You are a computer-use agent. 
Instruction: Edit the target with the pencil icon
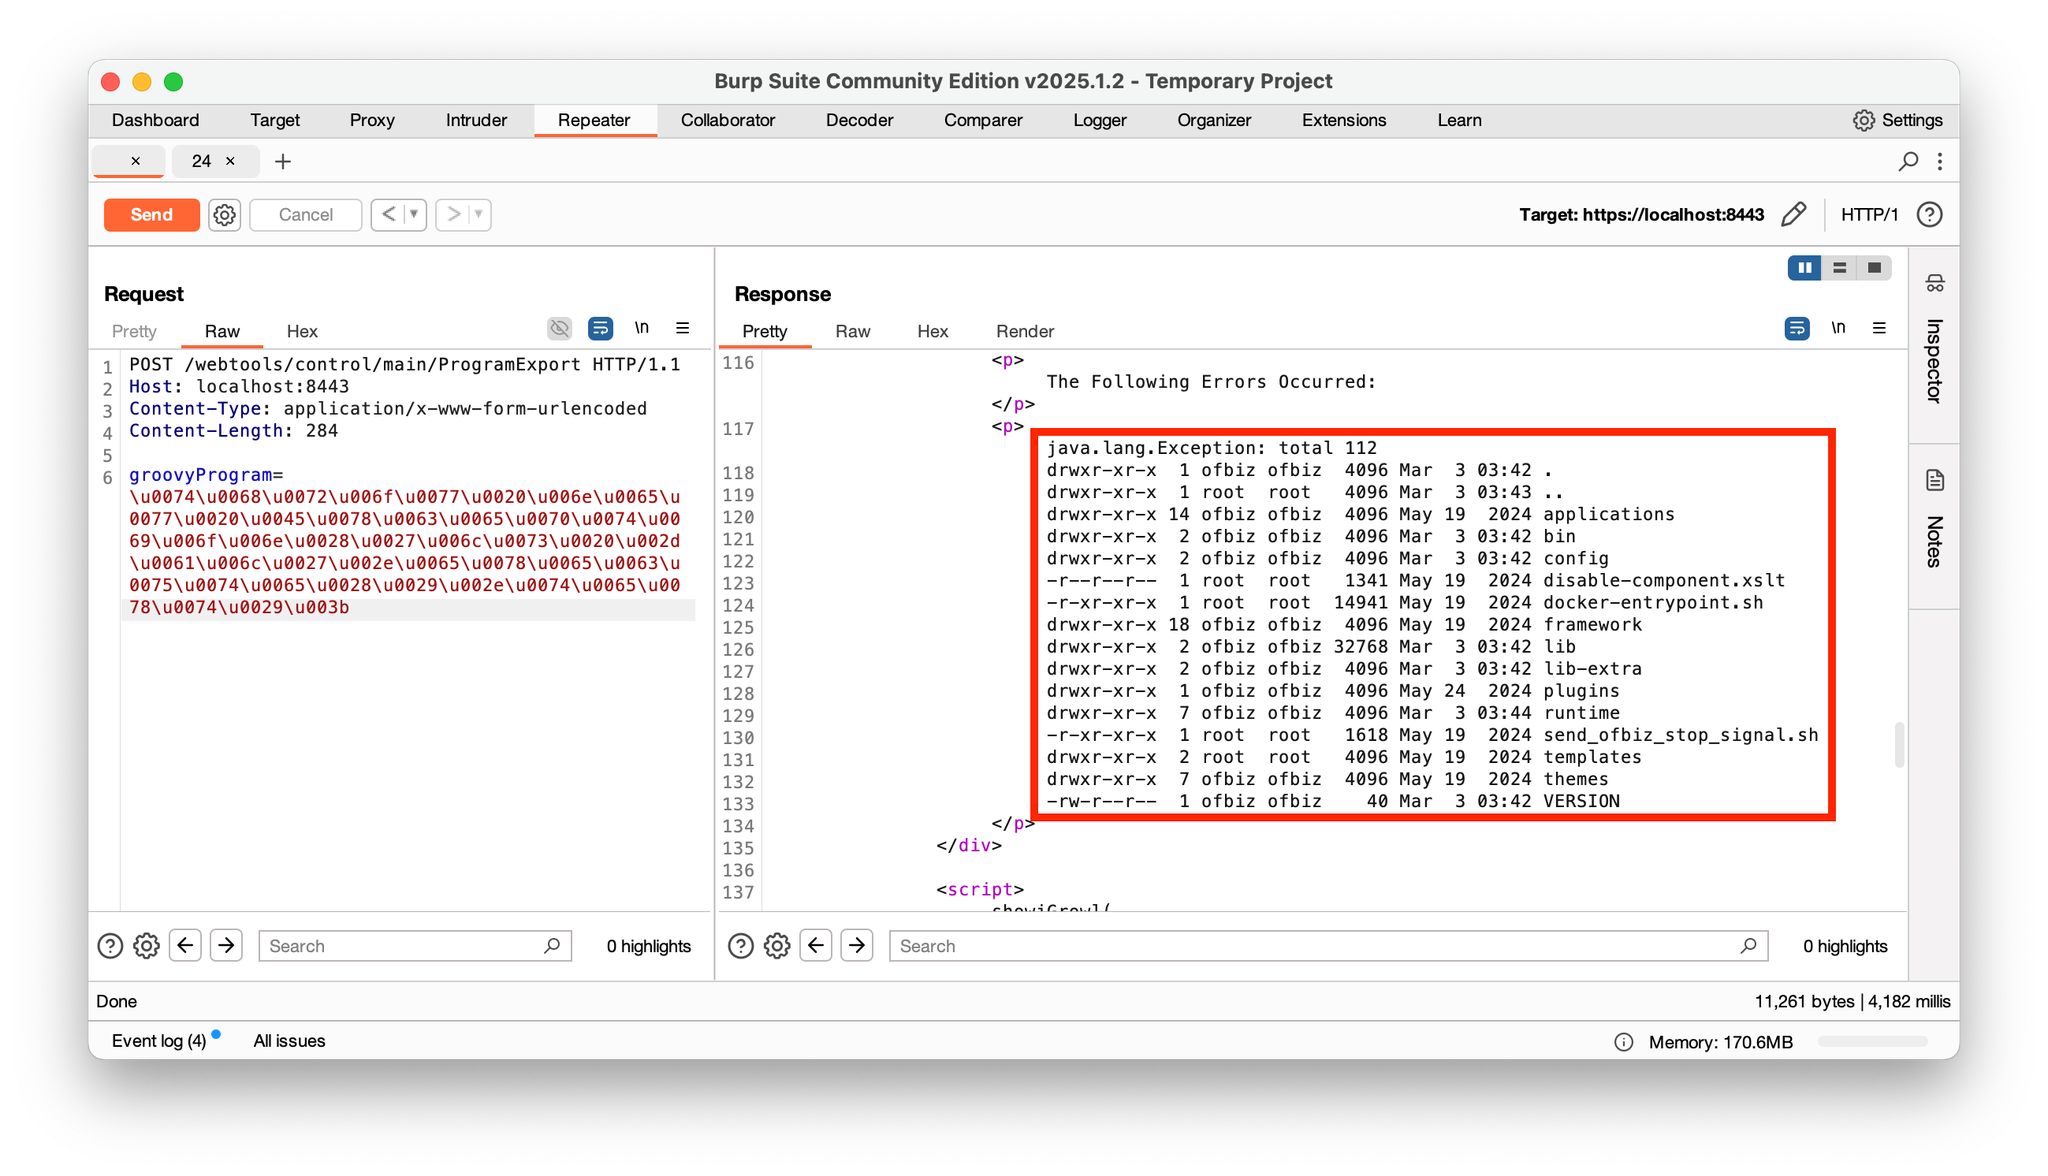tap(1793, 214)
